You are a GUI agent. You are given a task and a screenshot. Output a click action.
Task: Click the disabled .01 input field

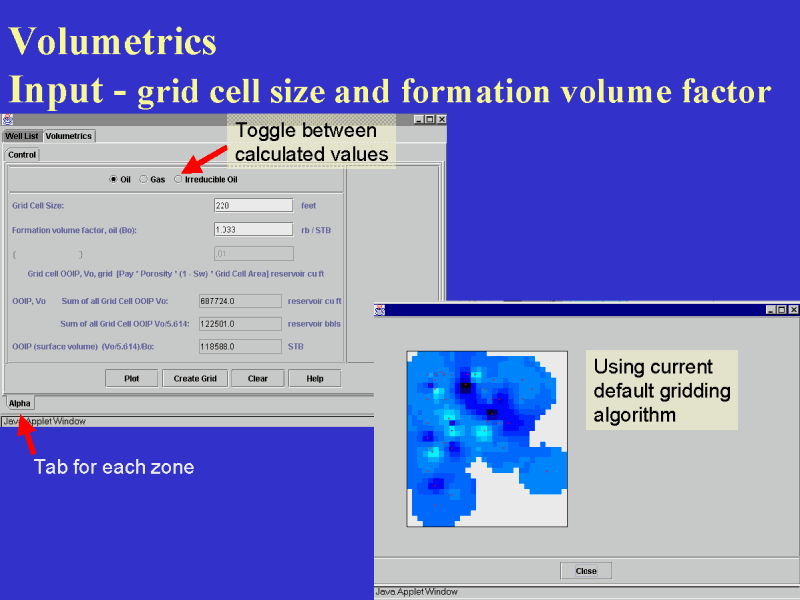pos(254,254)
